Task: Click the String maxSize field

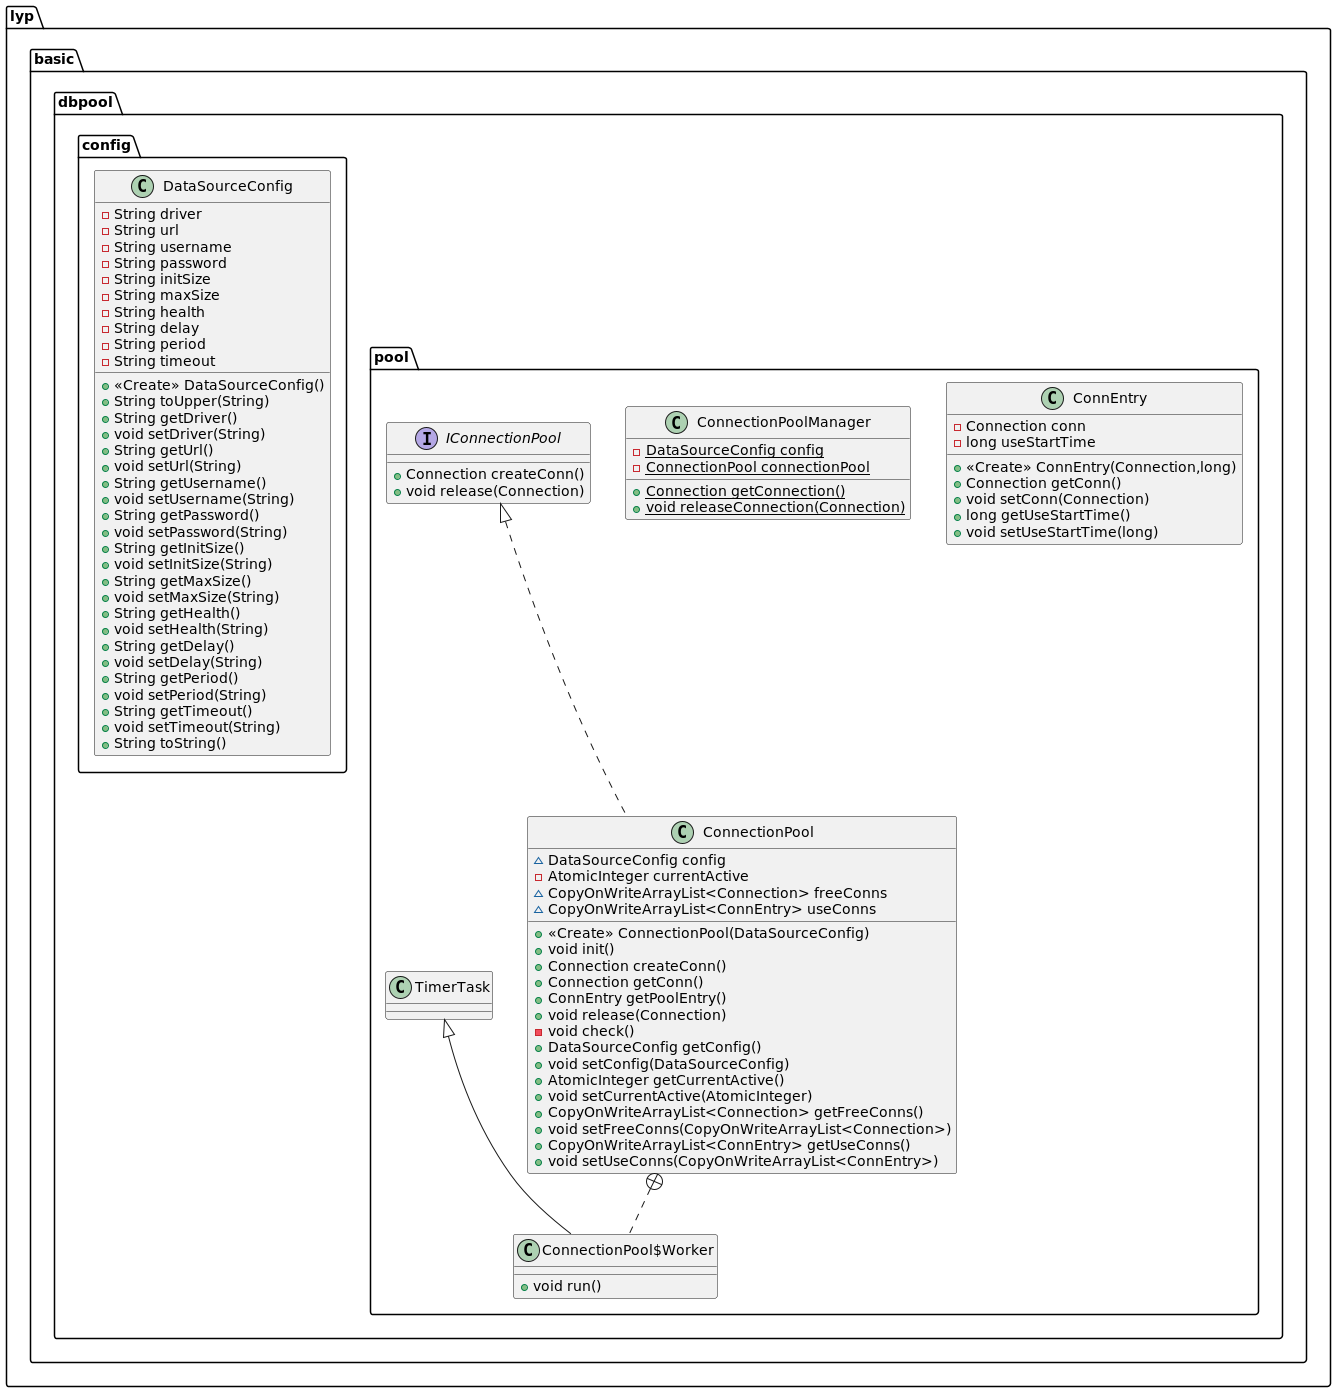Action: coord(166,296)
